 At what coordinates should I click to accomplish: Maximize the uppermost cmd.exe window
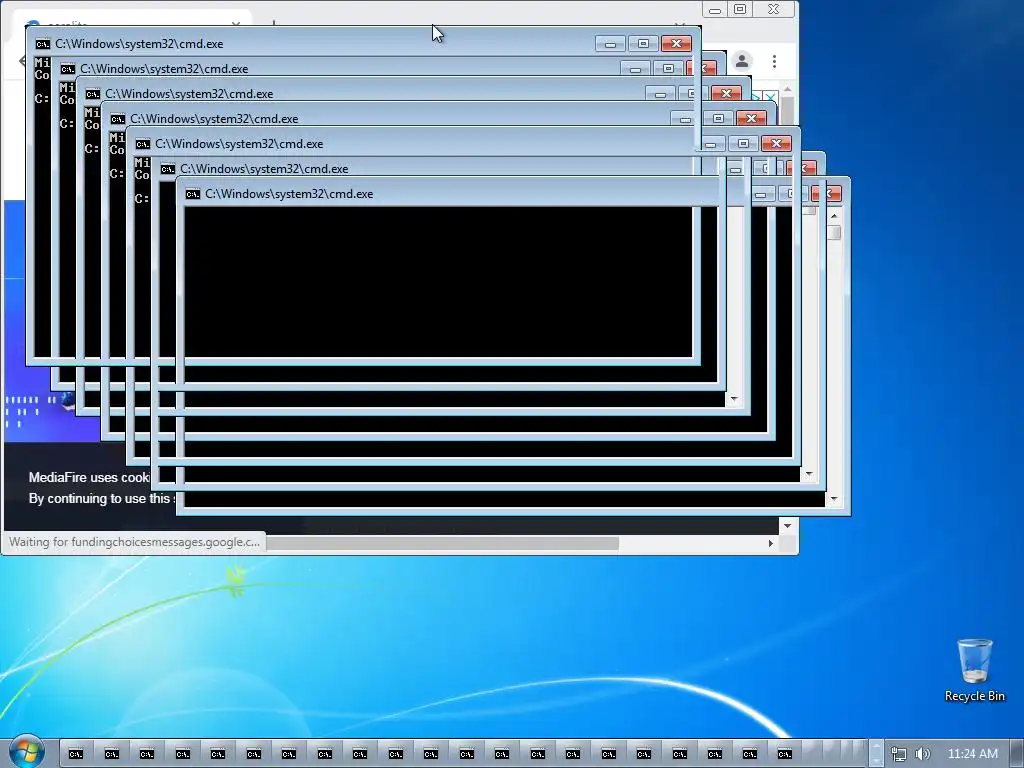coord(643,44)
